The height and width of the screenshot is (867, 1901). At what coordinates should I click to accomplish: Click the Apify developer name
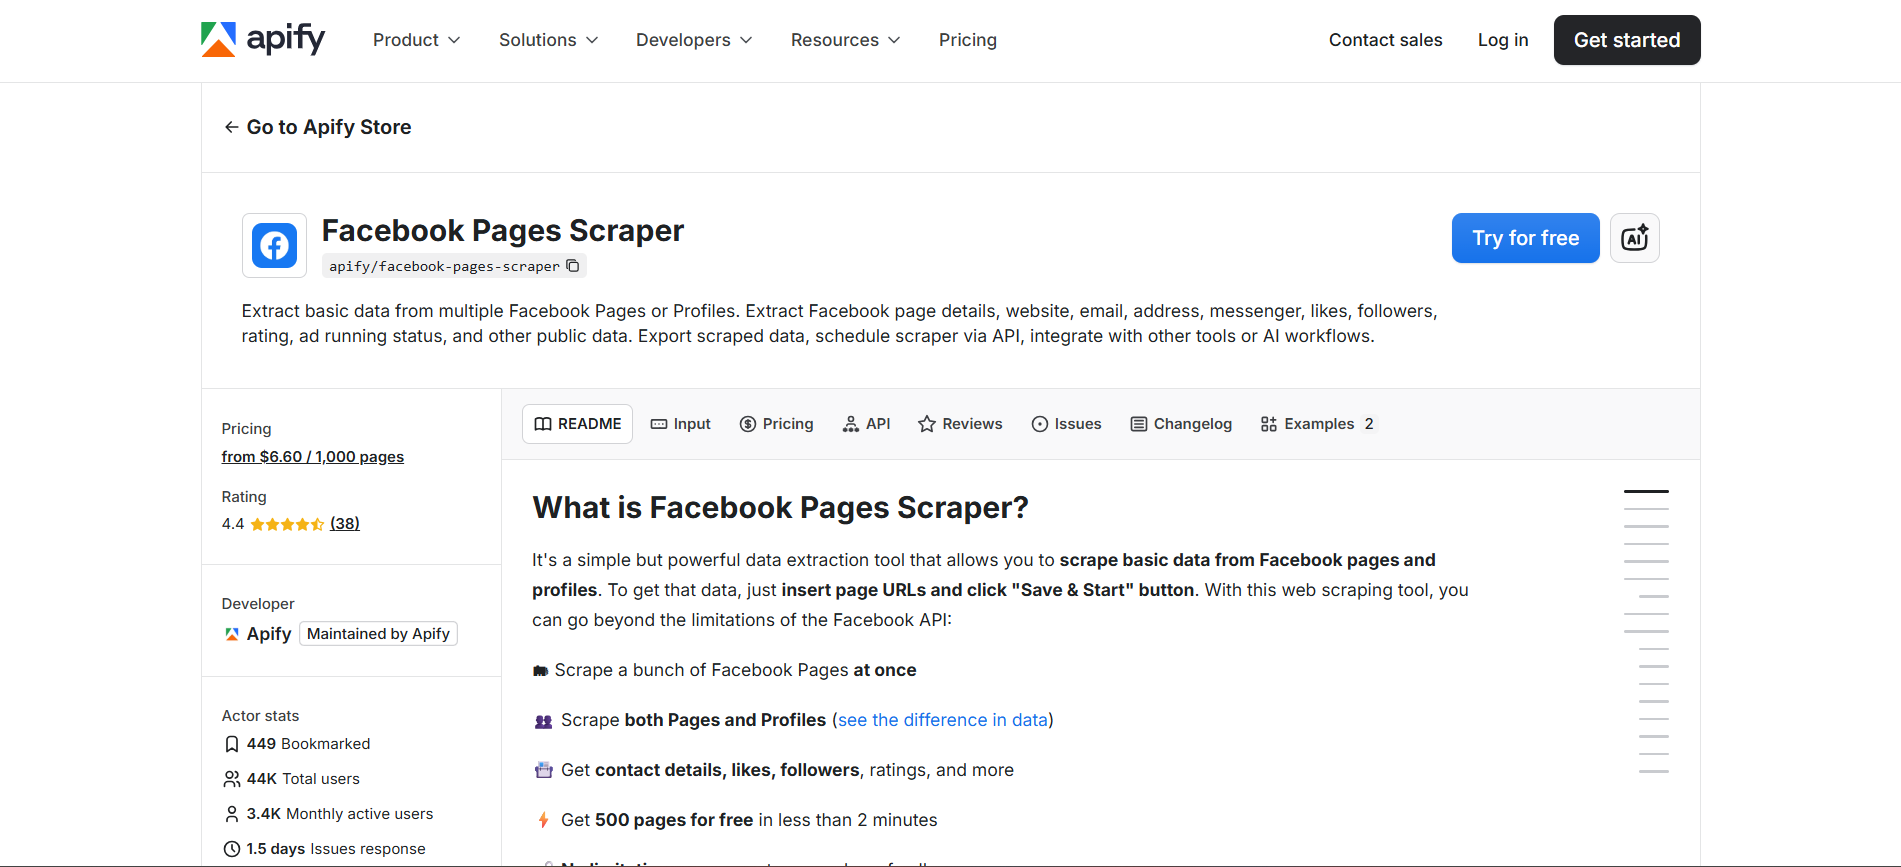pyautogui.click(x=269, y=634)
